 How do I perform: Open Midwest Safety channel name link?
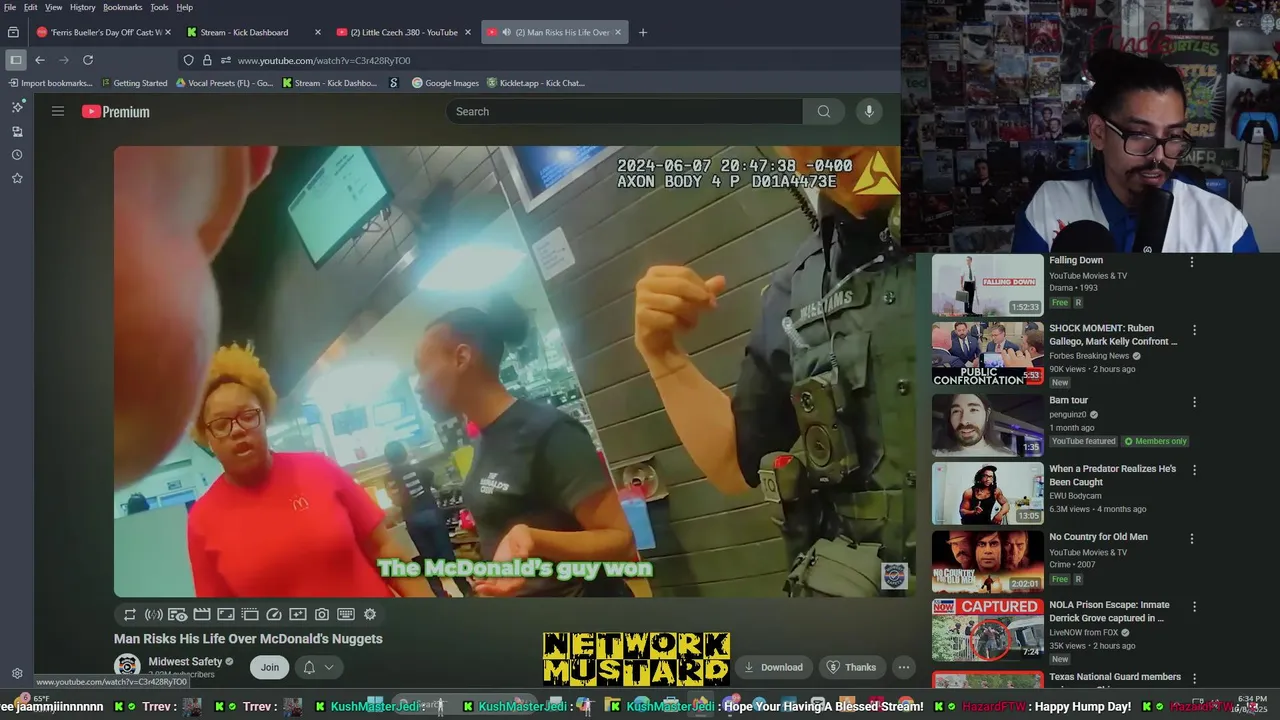[x=185, y=662]
